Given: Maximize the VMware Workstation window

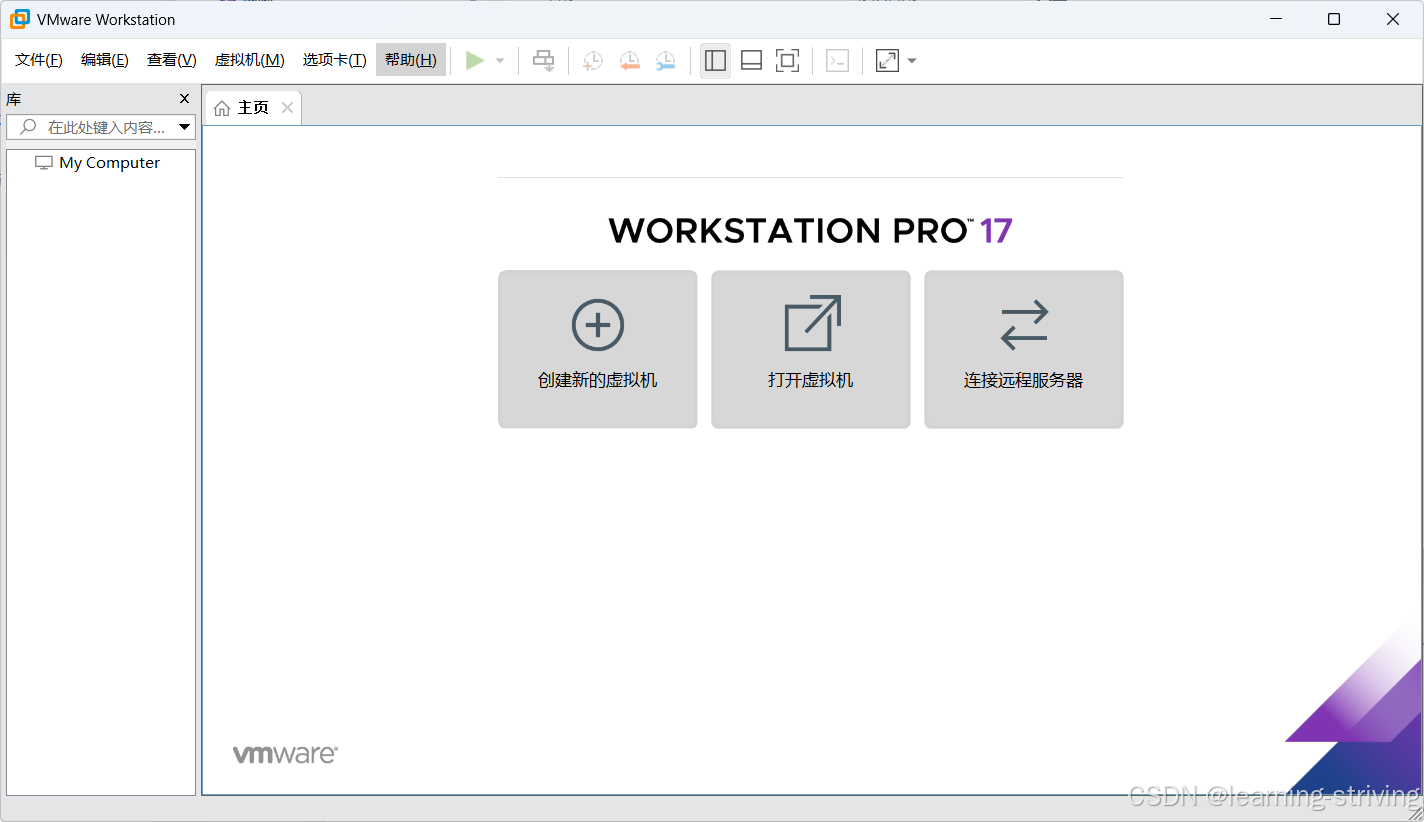Looking at the screenshot, I should (x=1333, y=19).
